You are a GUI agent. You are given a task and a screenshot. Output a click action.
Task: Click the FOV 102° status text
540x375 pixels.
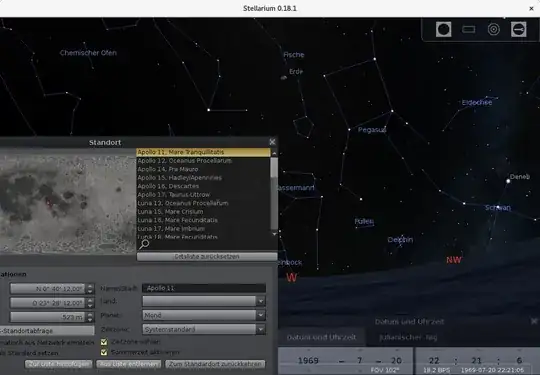pos(385,370)
